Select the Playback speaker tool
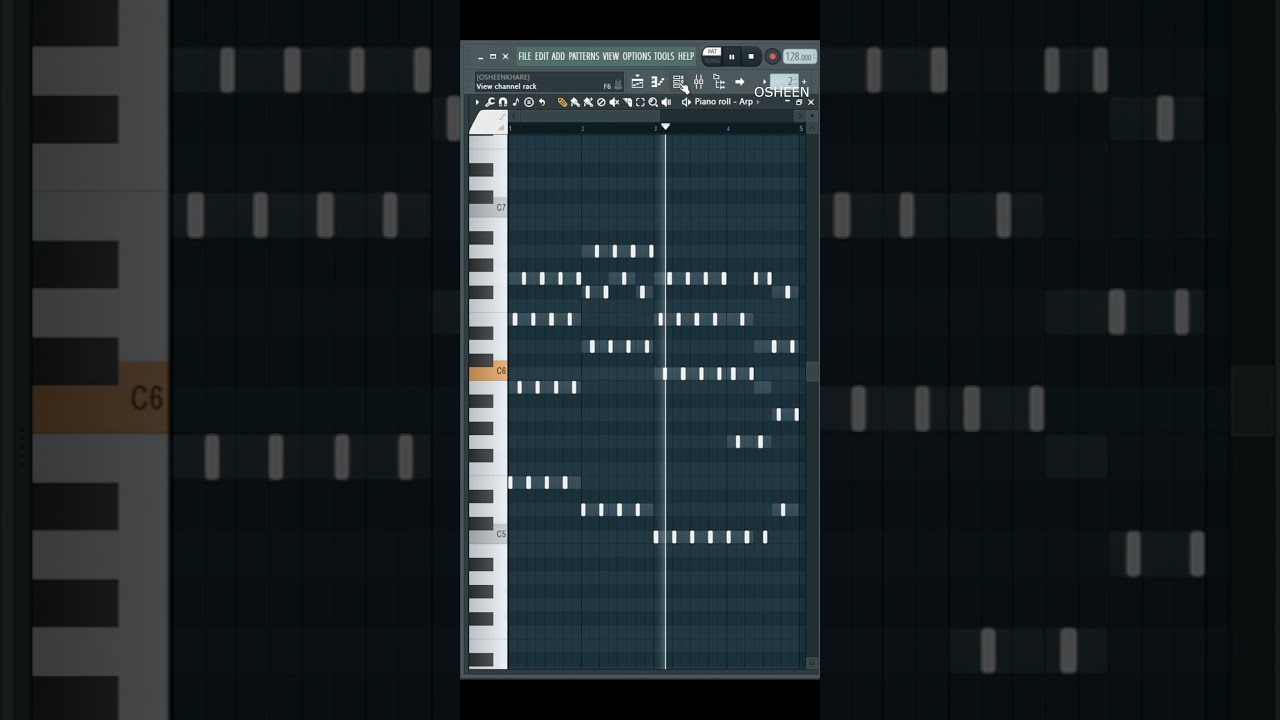Viewport: 1280px width, 720px height. coord(666,102)
